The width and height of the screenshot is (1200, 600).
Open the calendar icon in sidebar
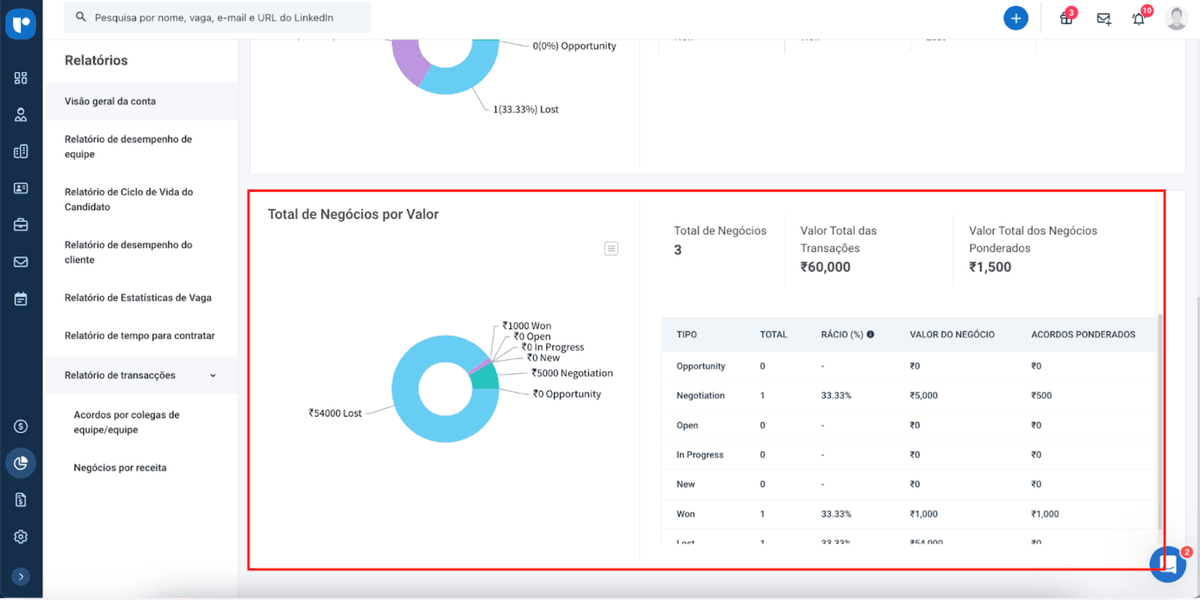(x=21, y=299)
